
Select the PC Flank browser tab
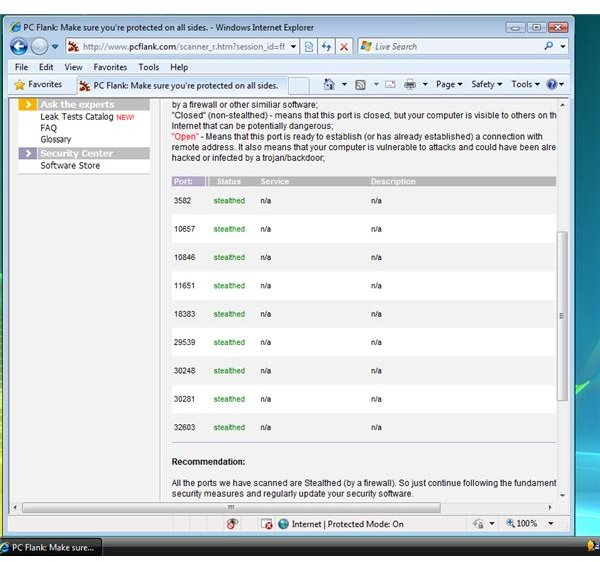(182, 86)
